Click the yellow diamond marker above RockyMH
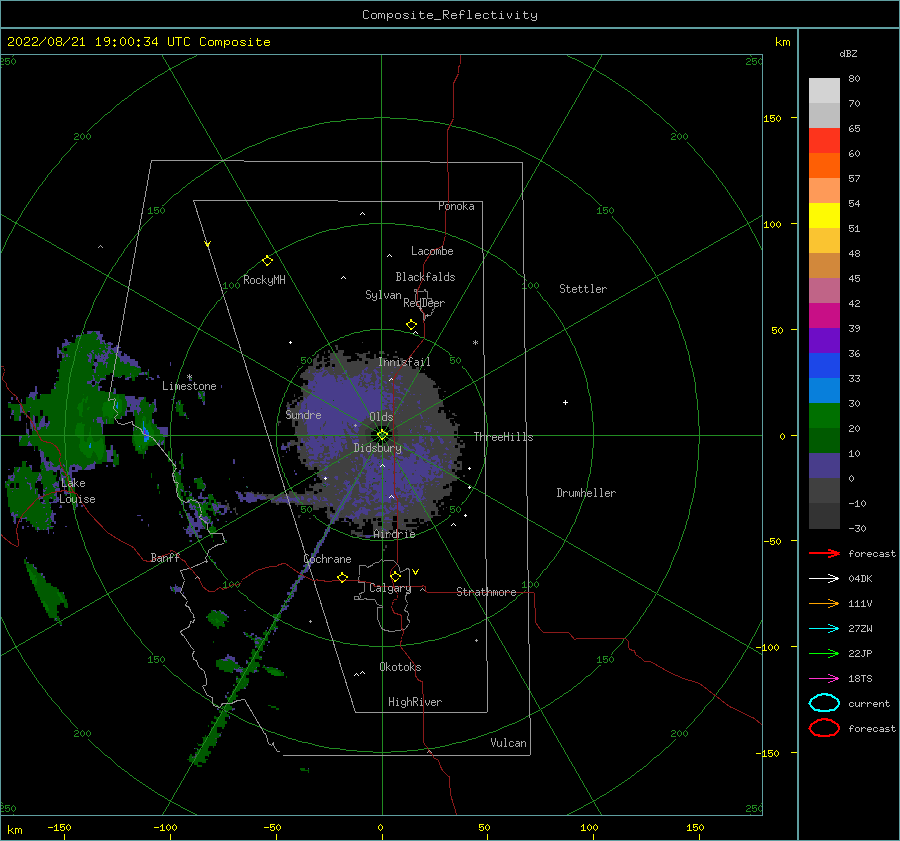Screen dimensions: 900x841 267,261
